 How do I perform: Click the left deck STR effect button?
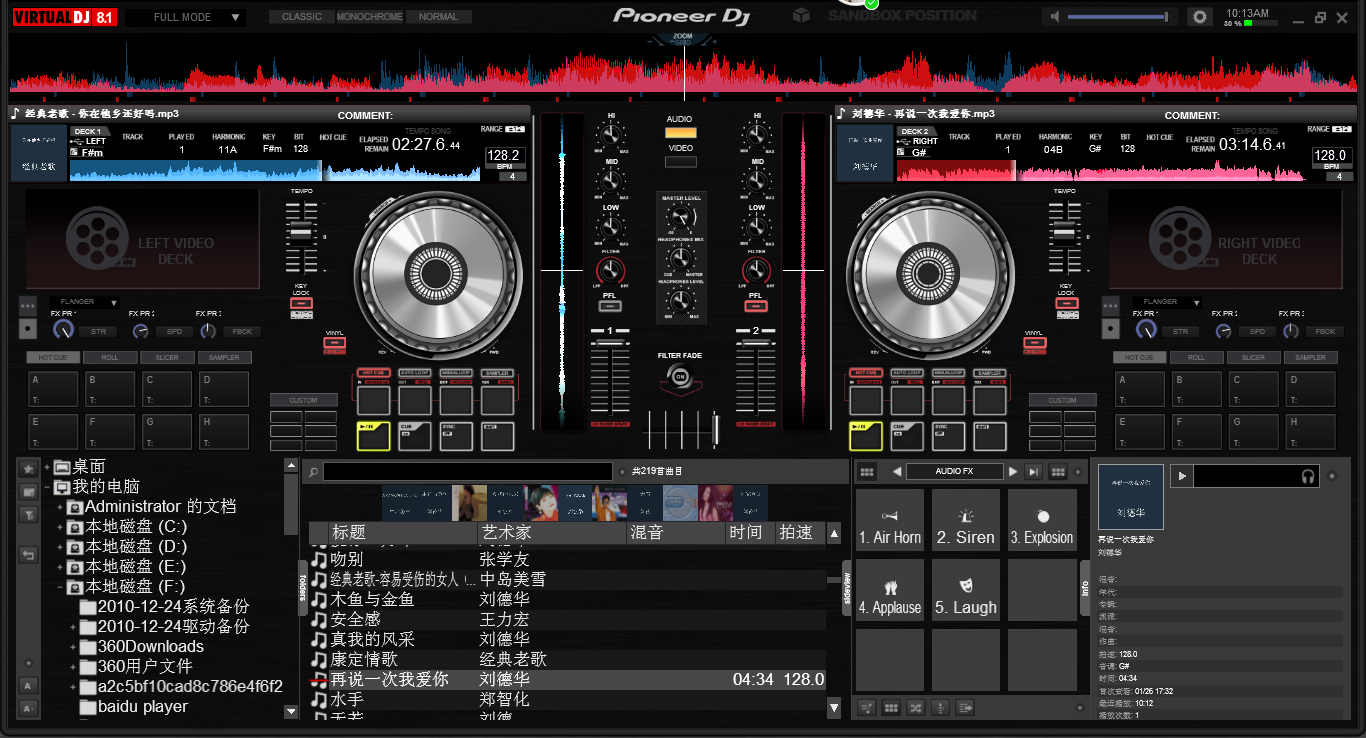point(98,331)
